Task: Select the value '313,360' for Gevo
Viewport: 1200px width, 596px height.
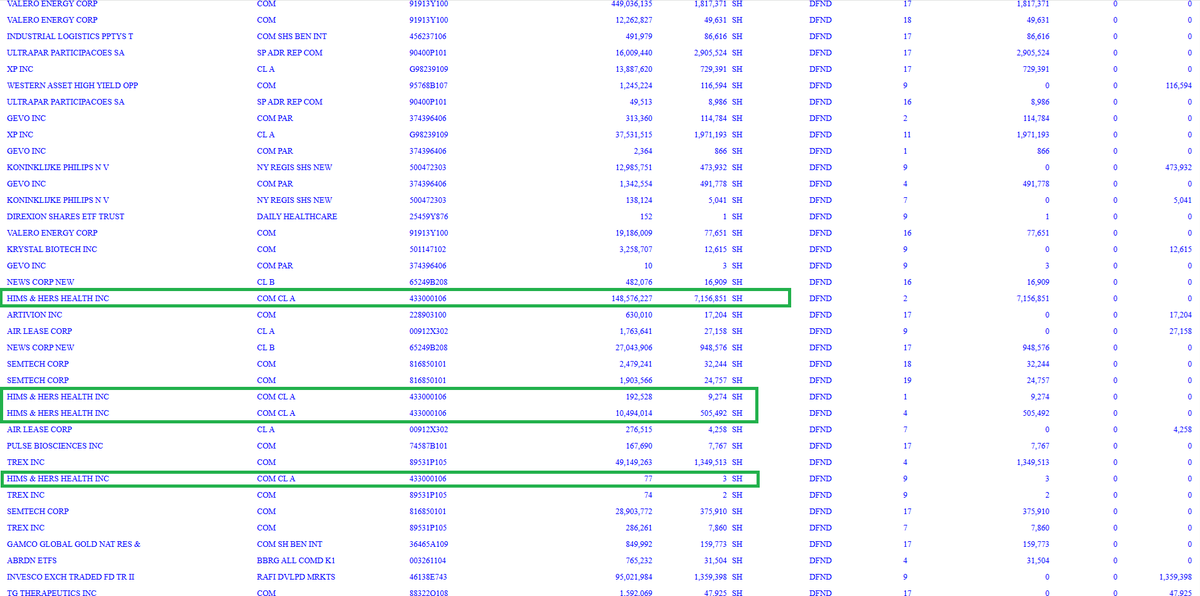Action: click(x=638, y=118)
